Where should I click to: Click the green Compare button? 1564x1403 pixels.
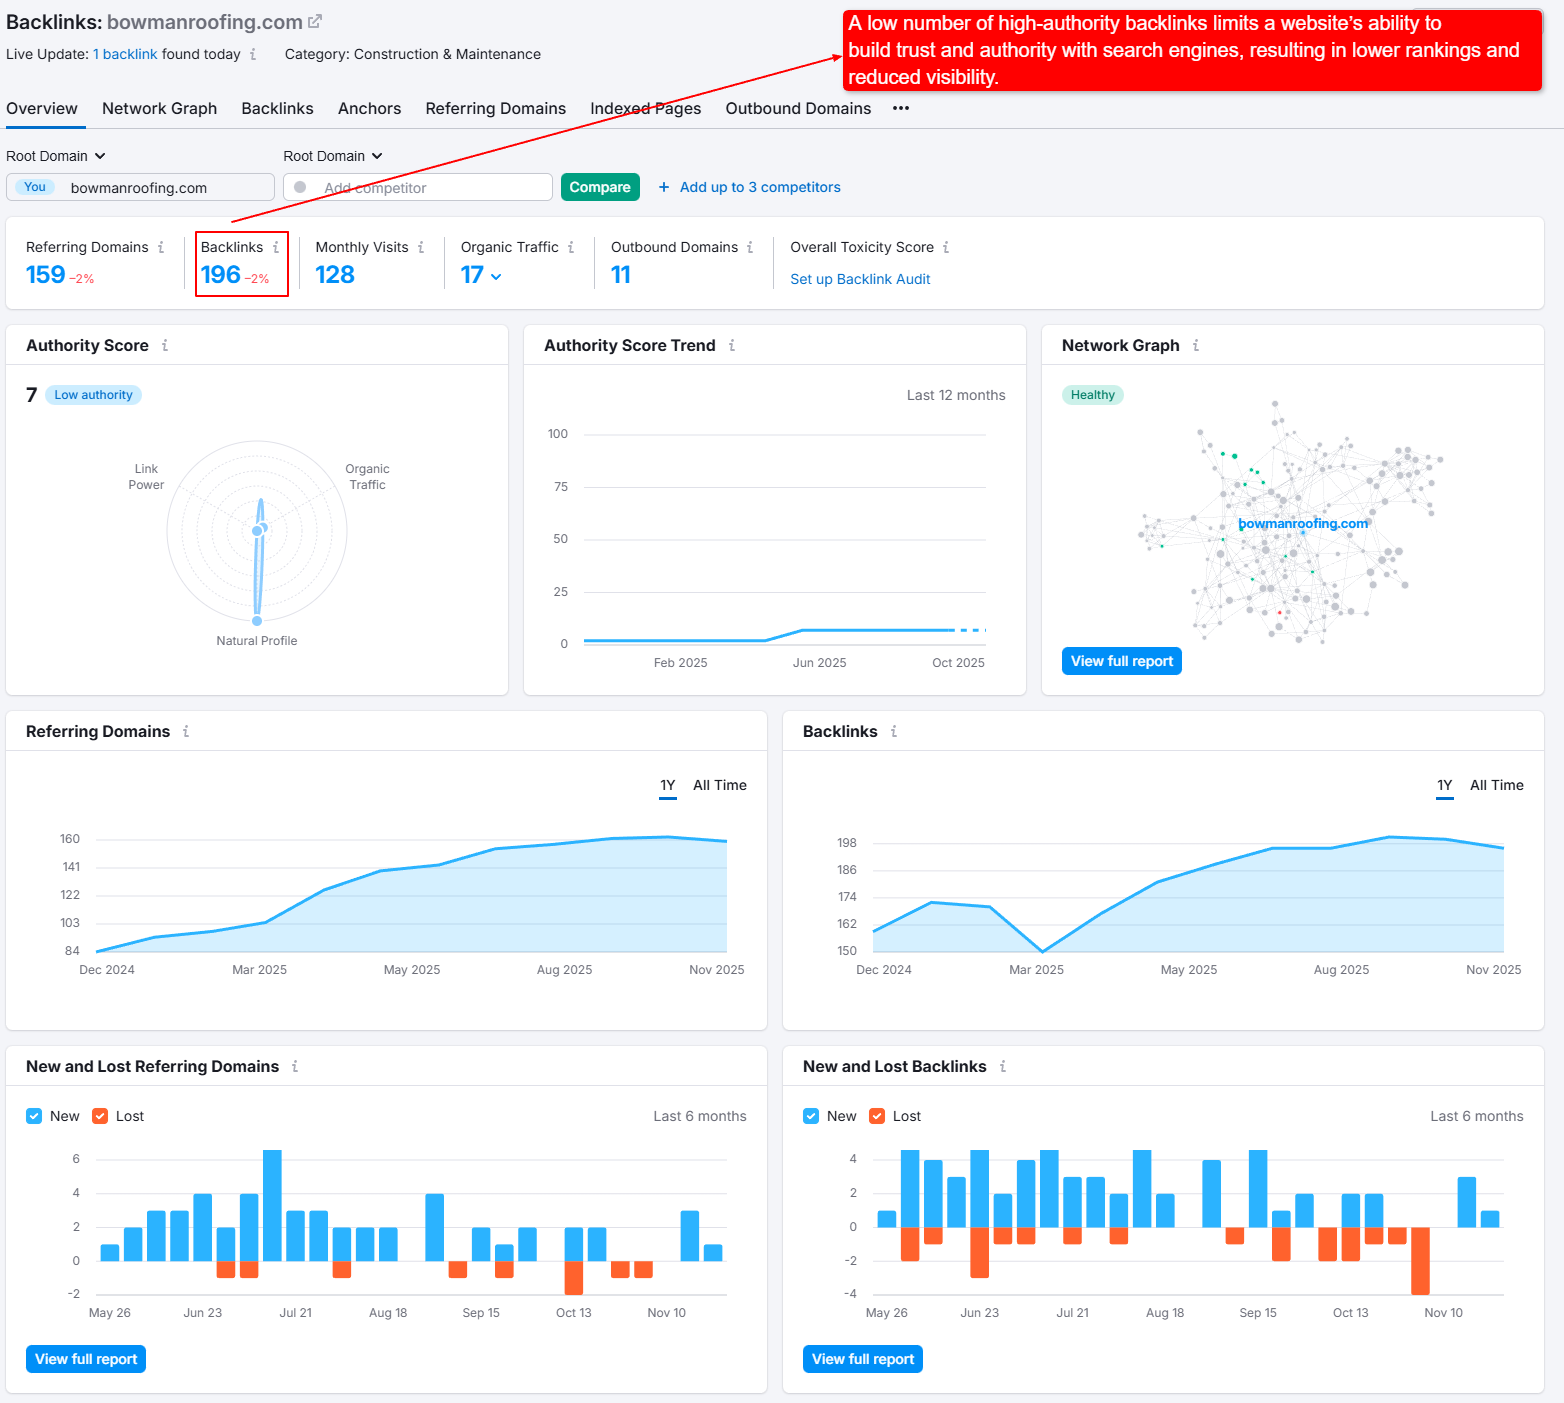click(x=600, y=187)
